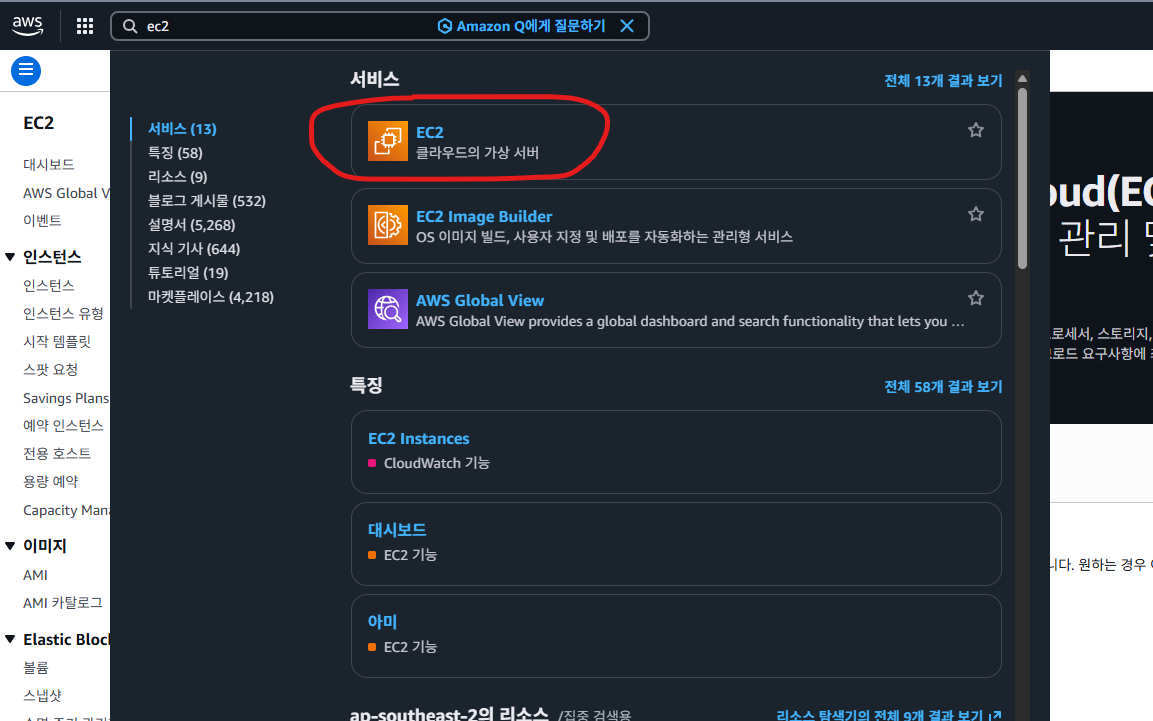Open the AWS Global View link
1153x721 pixels.
(480, 300)
